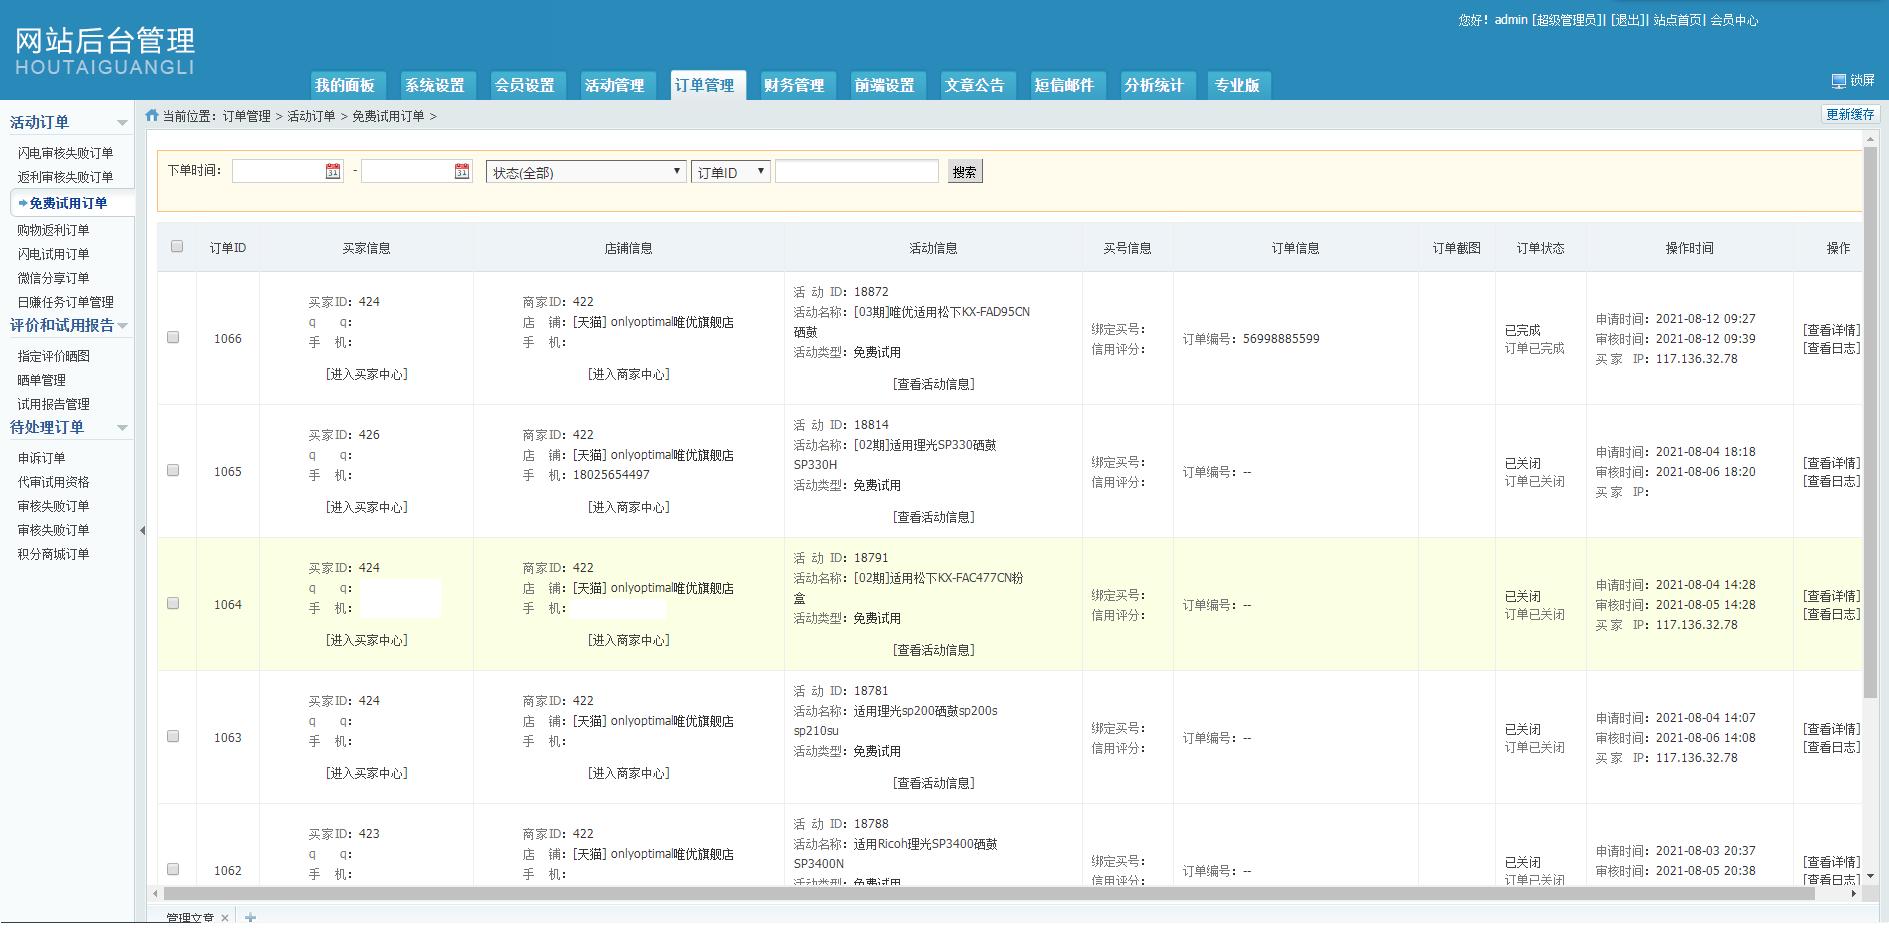
Task: Close the 管理文章 tab
Action: click(x=225, y=916)
